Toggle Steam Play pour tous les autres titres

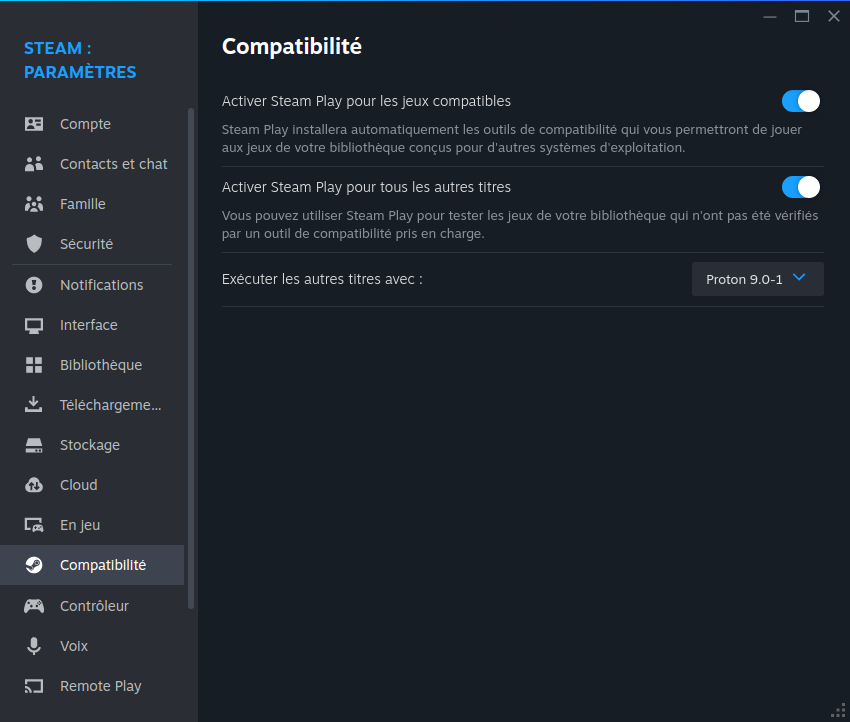pyautogui.click(x=801, y=188)
